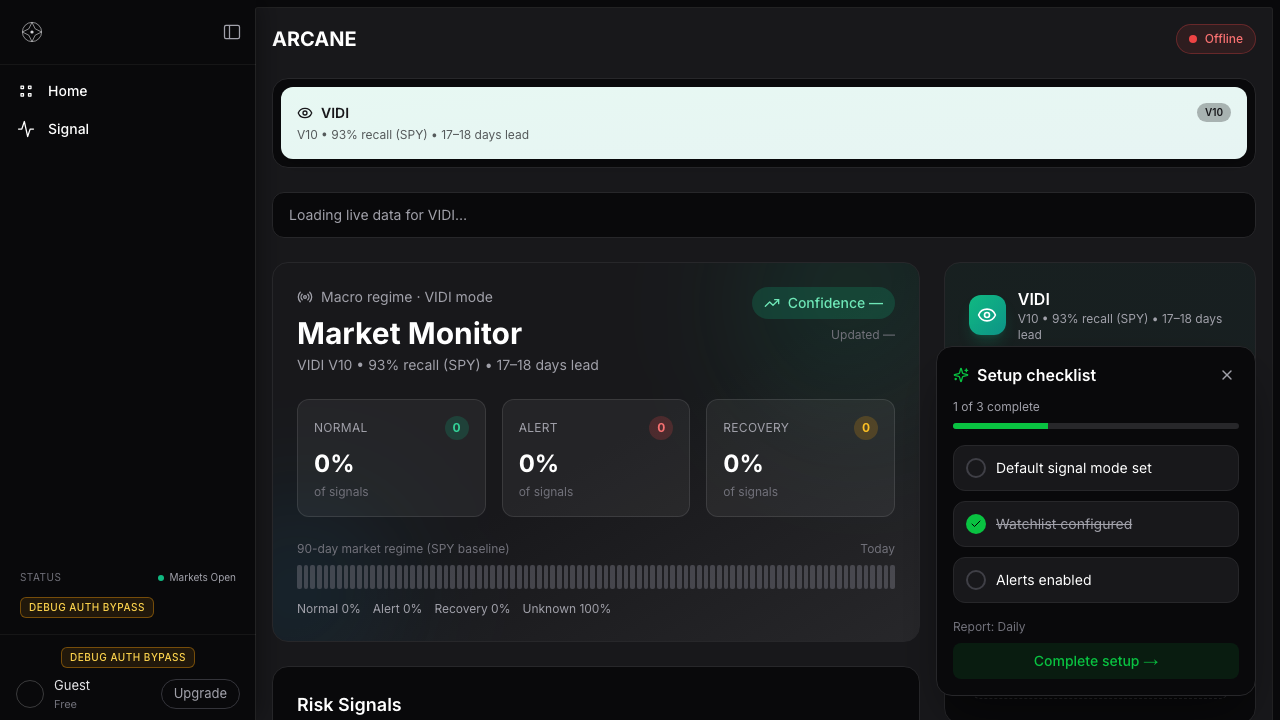Select Signal from the sidebar menu
The image size is (1280, 720).
68,129
